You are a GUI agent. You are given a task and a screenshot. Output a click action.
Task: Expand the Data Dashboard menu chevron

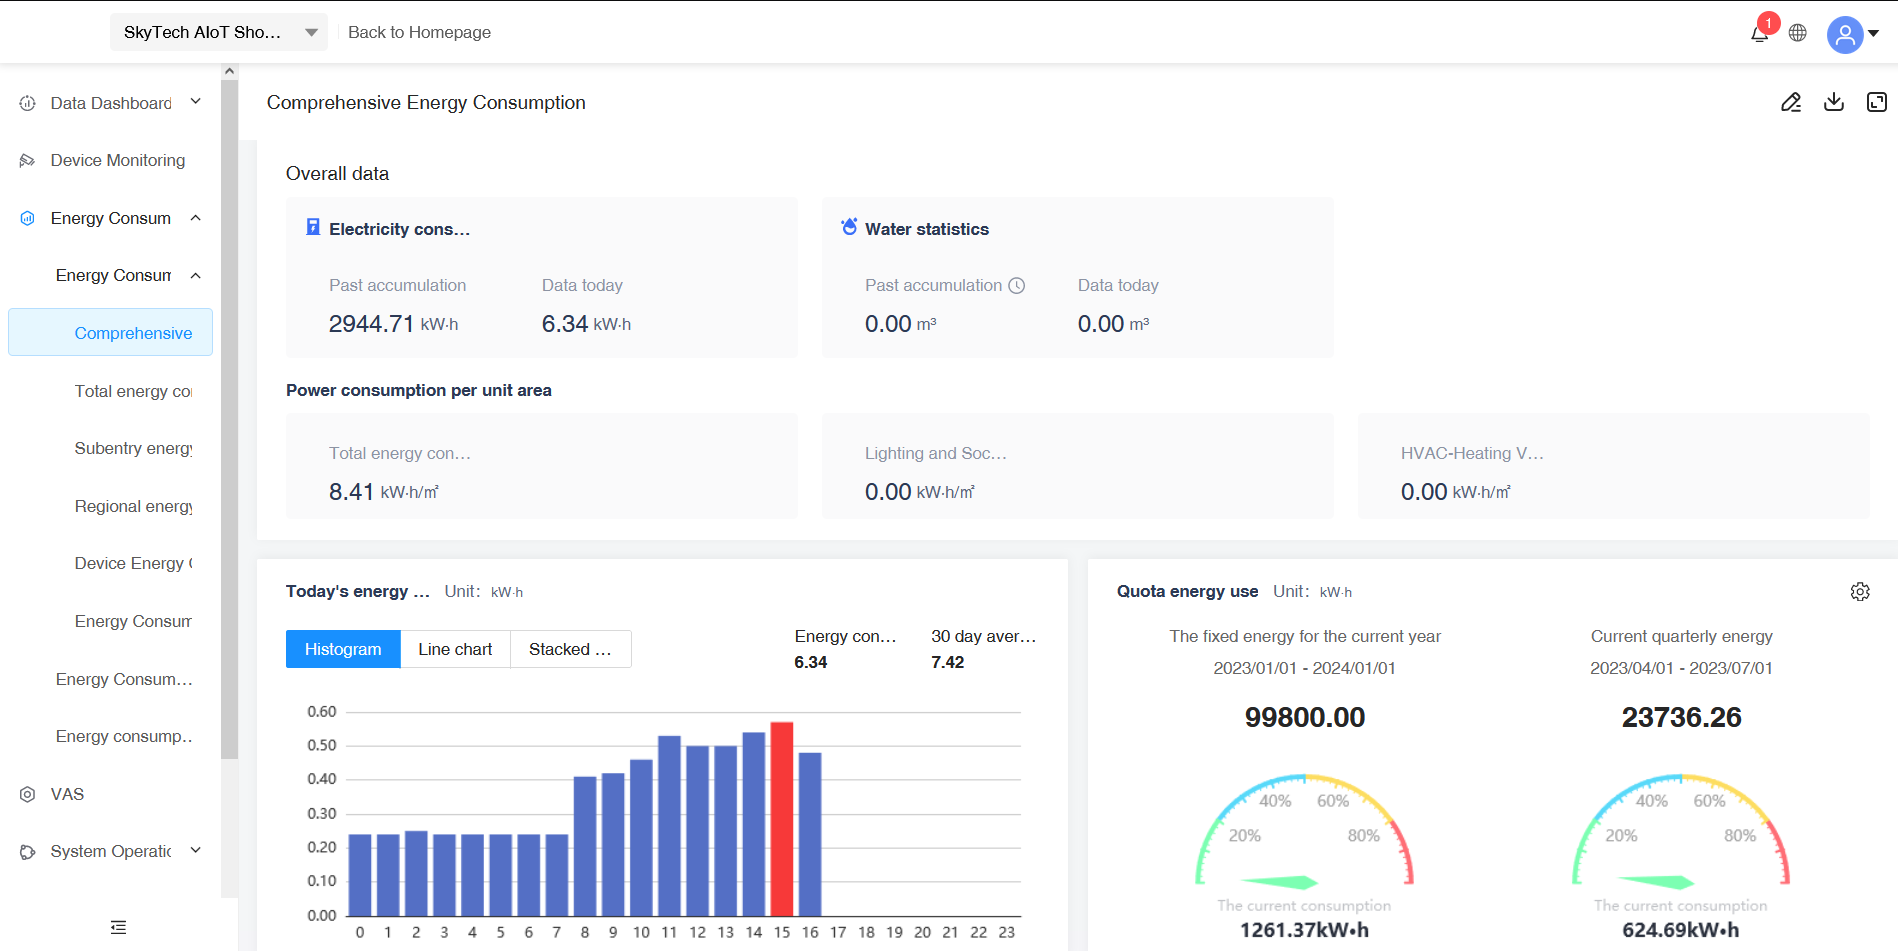pos(196,102)
